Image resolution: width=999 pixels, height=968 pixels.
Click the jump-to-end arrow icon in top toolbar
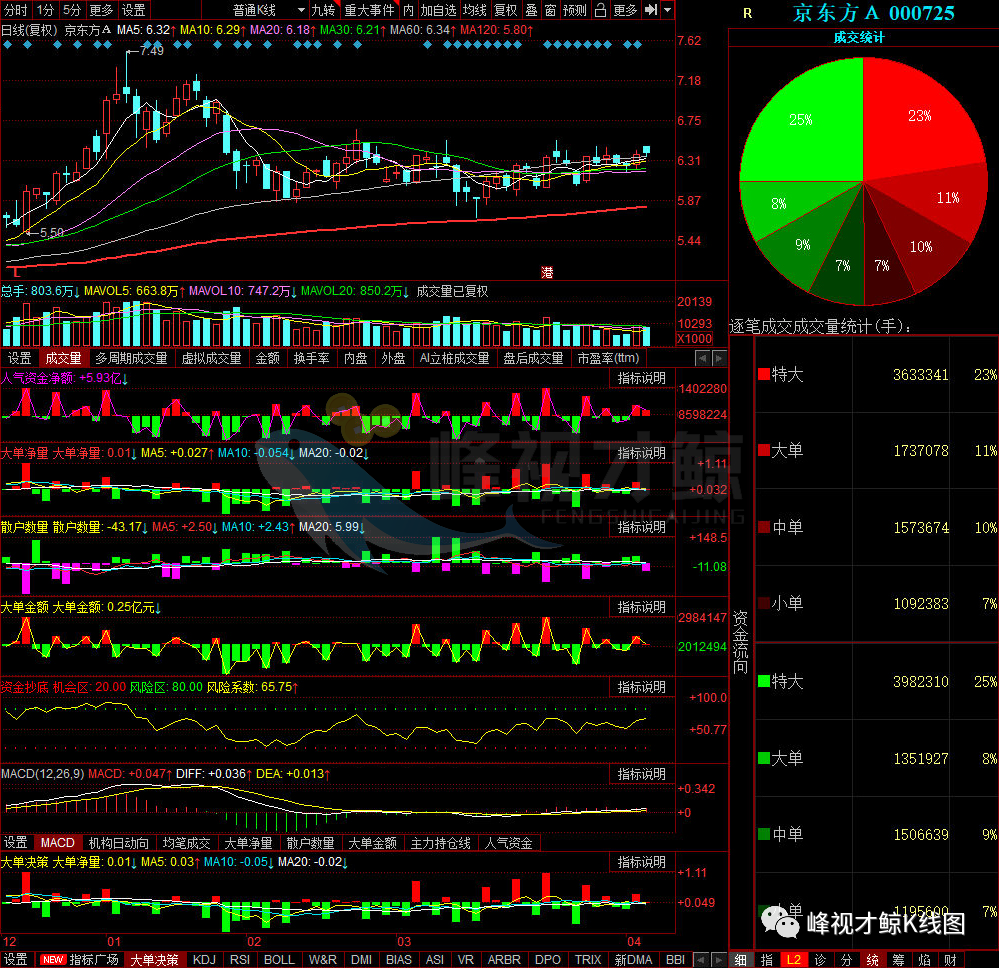(650, 10)
